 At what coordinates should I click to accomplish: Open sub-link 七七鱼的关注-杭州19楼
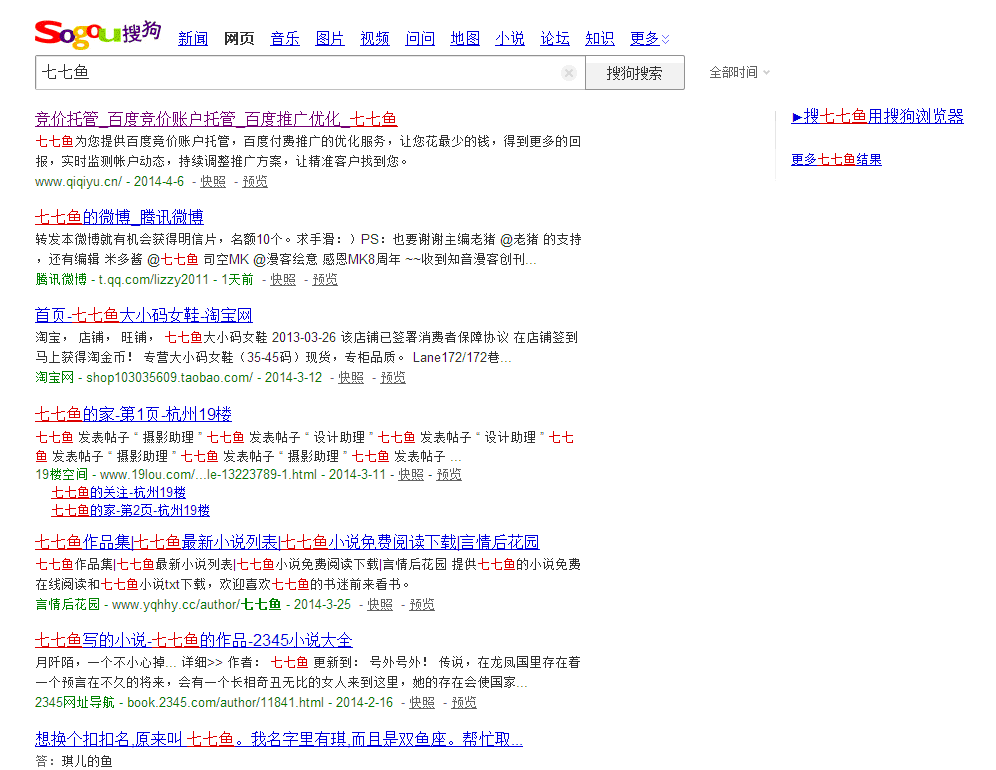tap(119, 492)
